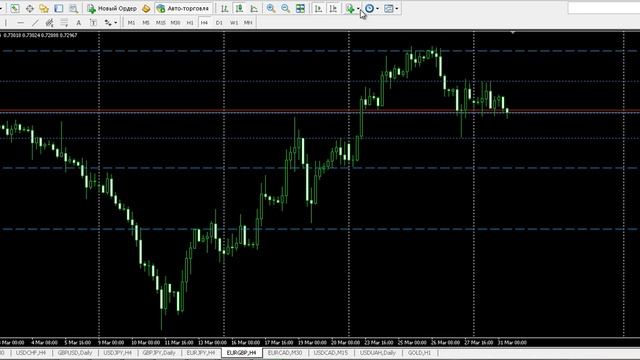This screenshot has width=640, height=360.
Task: Open the USDUAH,Daily chart tab
Action: tap(378, 353)
